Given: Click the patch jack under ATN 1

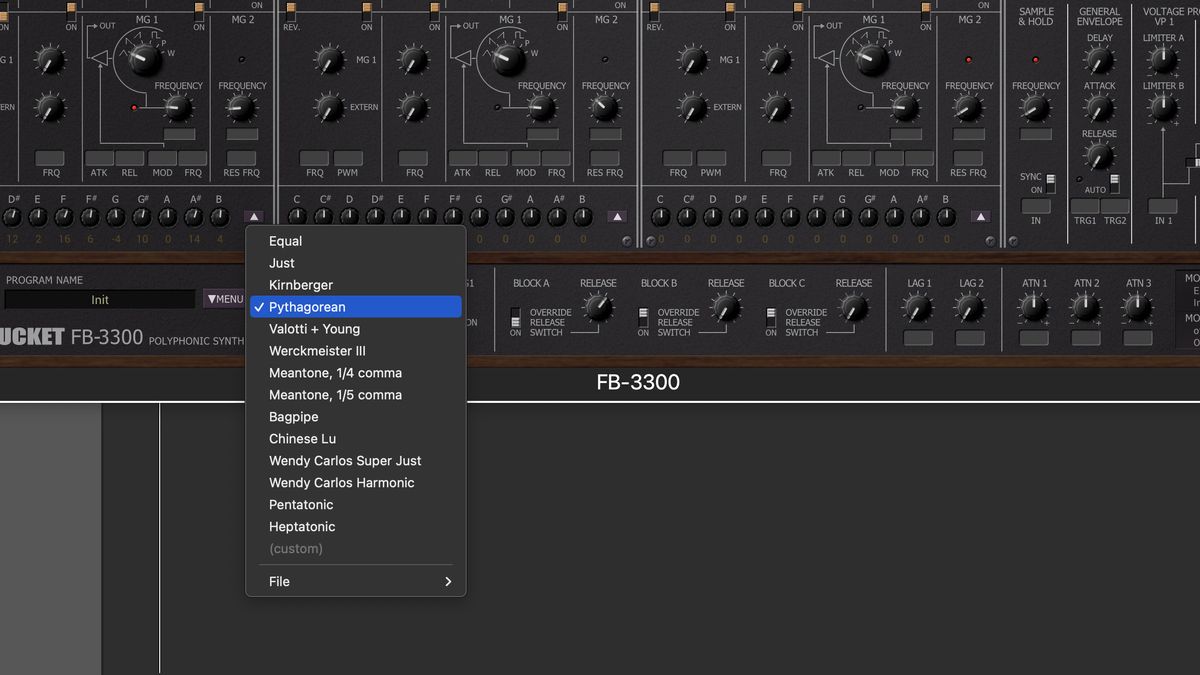Looking at the screenshot, I should [1034, 338].
